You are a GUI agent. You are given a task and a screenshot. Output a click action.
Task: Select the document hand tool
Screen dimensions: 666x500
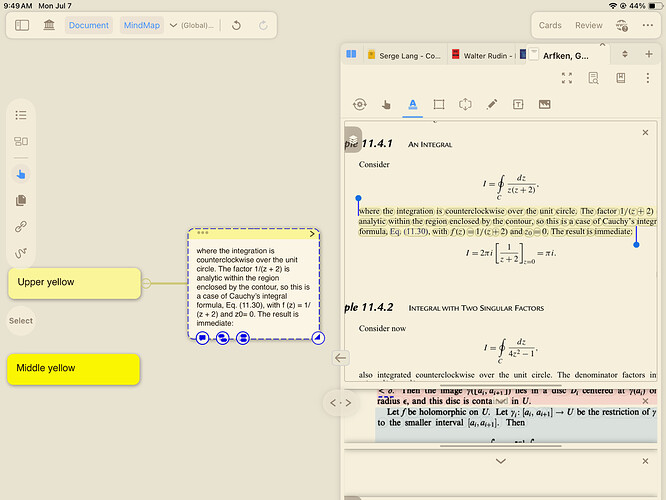[x=386, y=105]
